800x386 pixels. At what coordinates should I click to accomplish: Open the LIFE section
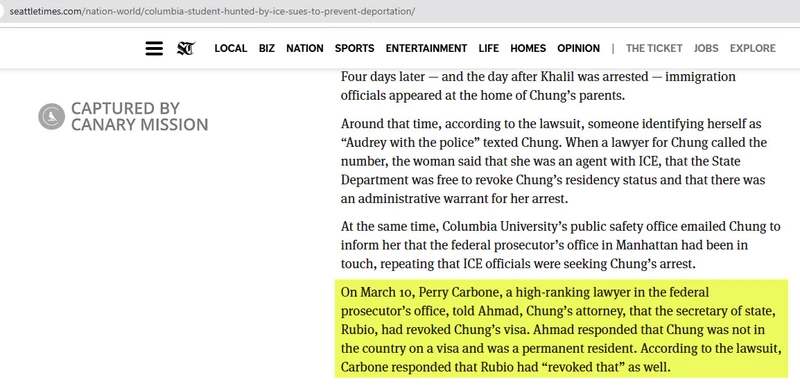point(489,48)
